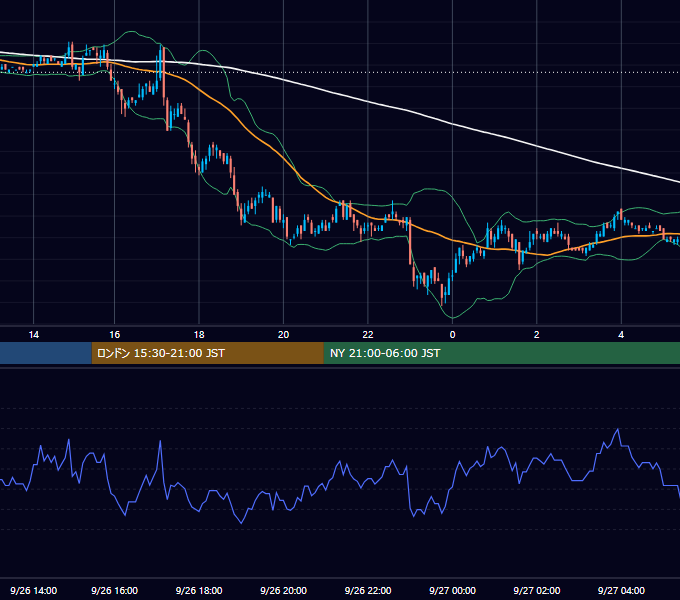The height and width of the screenshot is (600, 680).
Task: Click the 4 hour axis label
Action: point(621,335)
